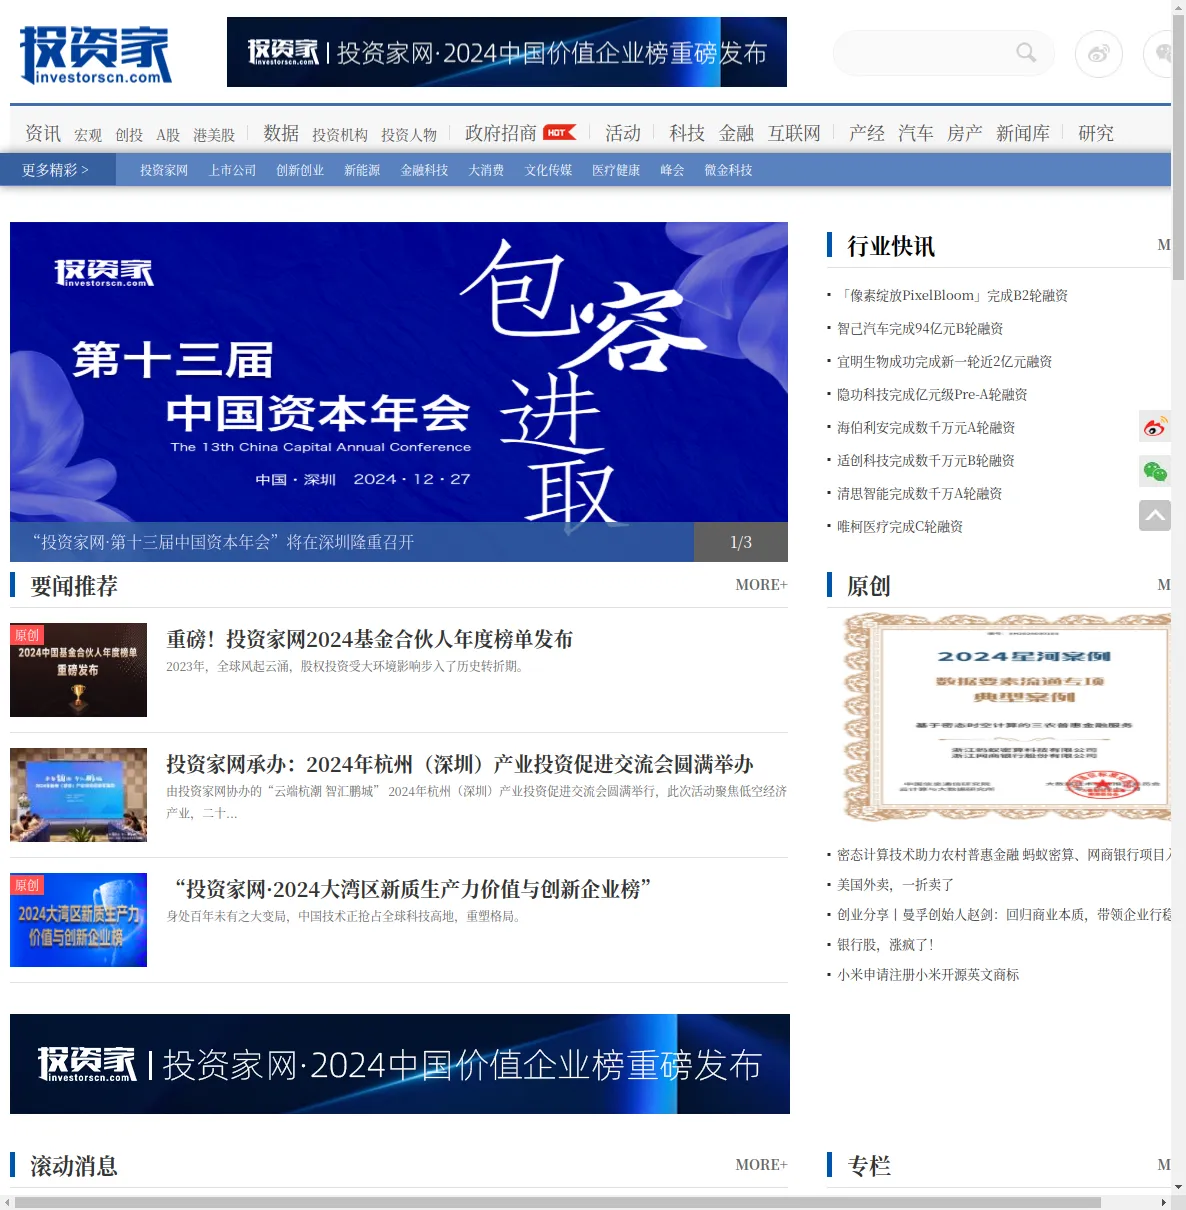The image size is (1186, 1210).
Task: Click MORE+ beside 滚动消息
Action: coord(762,1165)
